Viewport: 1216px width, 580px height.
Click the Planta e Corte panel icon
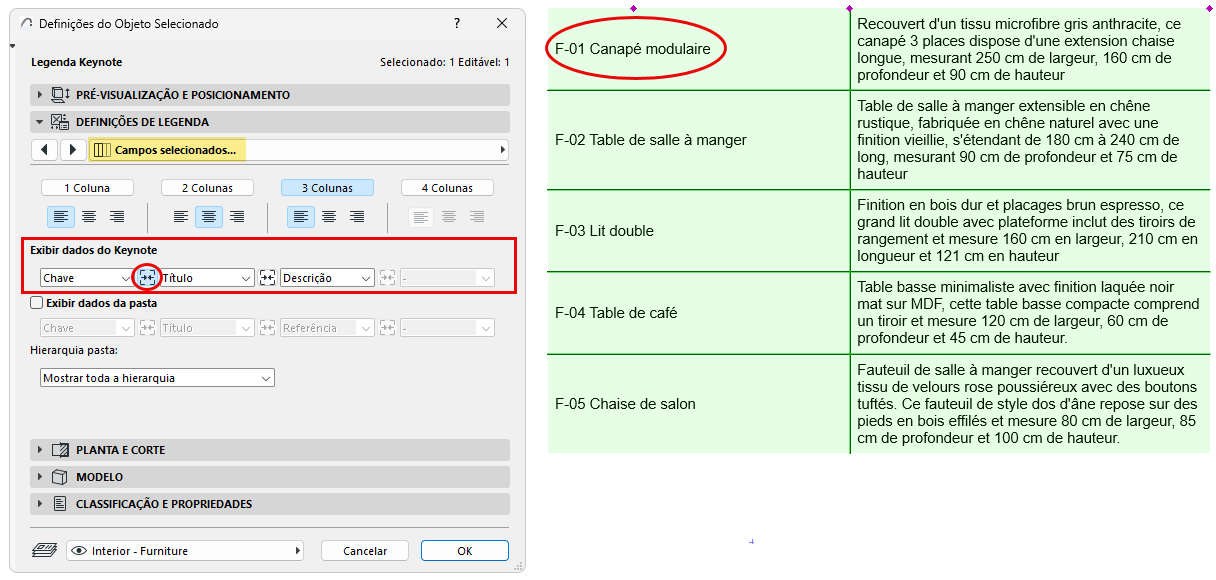60,450
